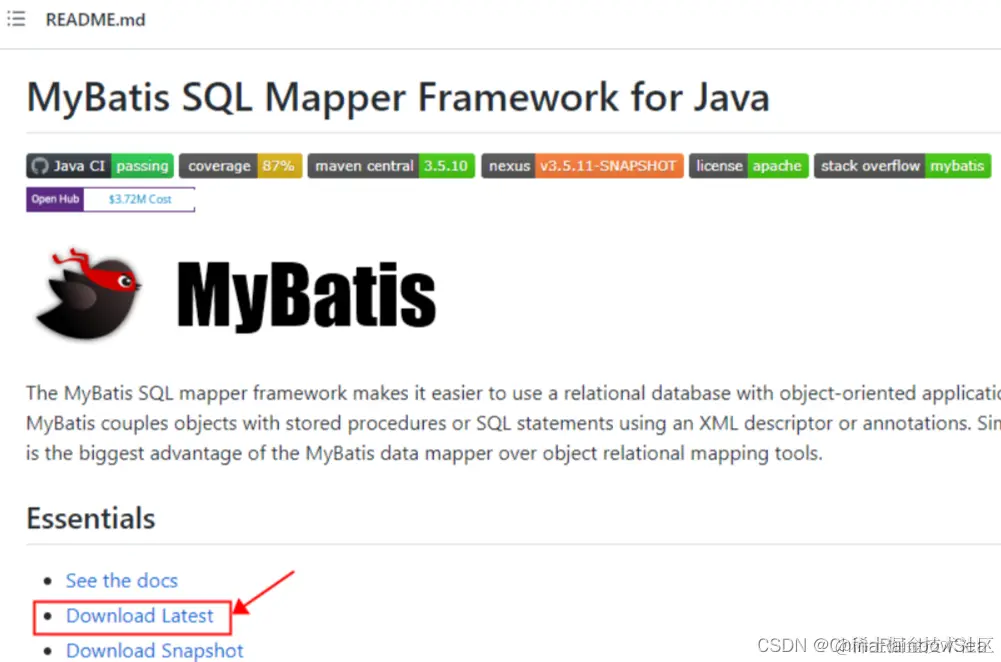
Task: Open the See the docs link
Action: click(122, 580)
